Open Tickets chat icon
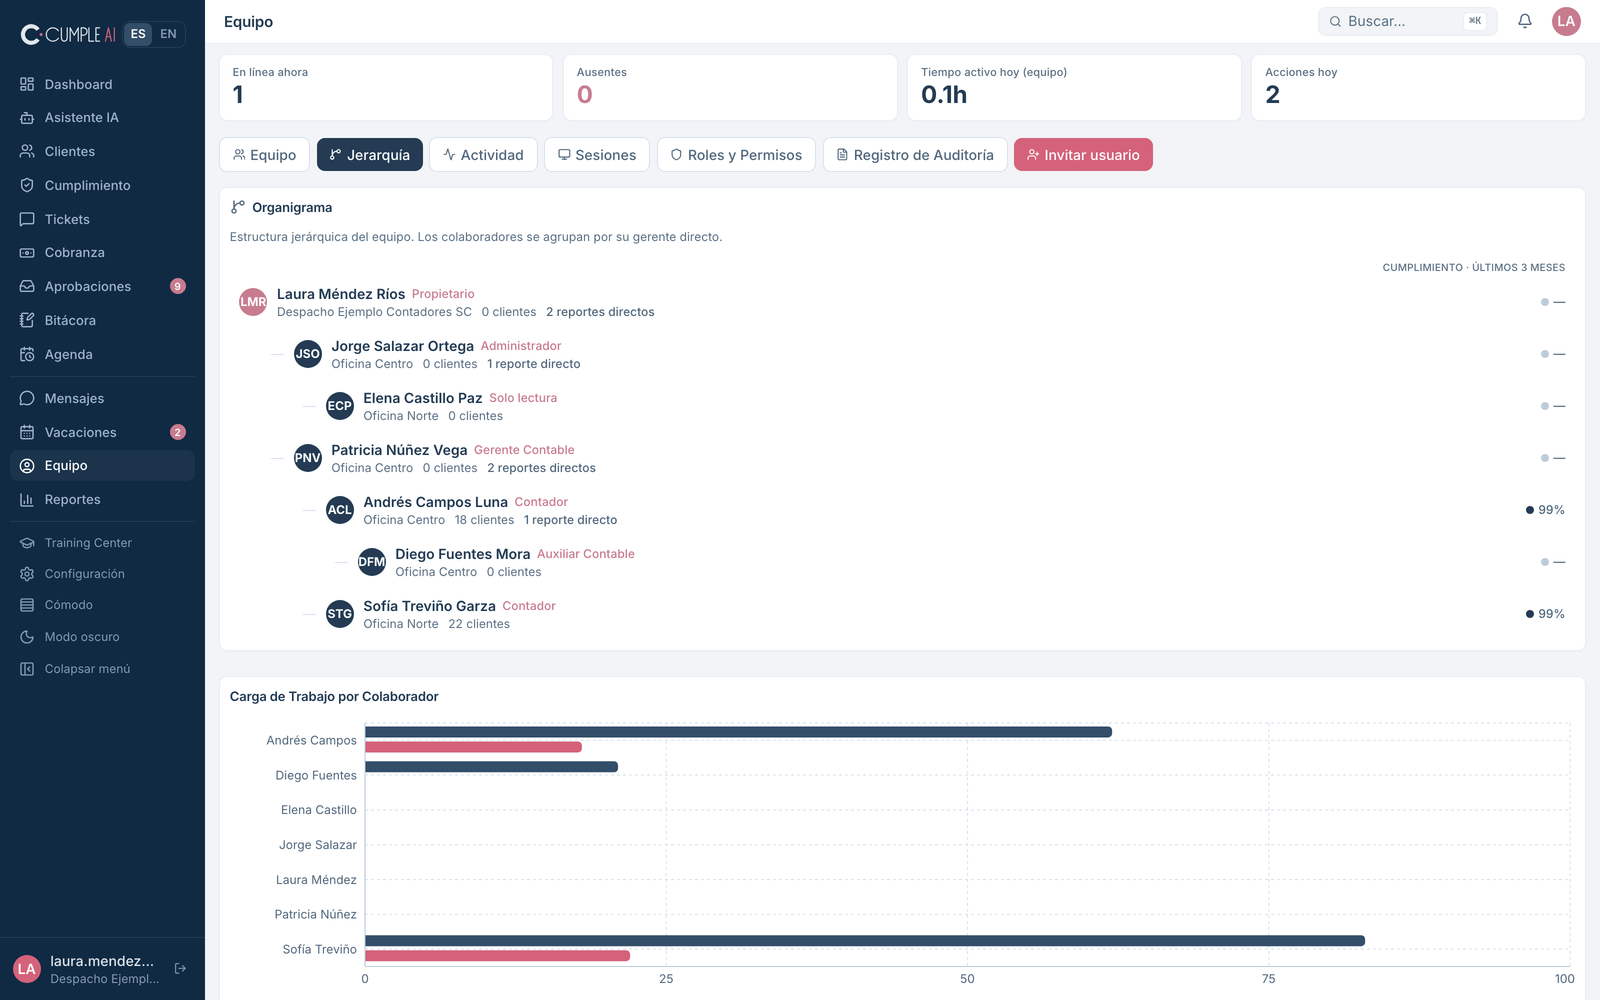The image size is (1600, 1000). click(x=27, y=219)
